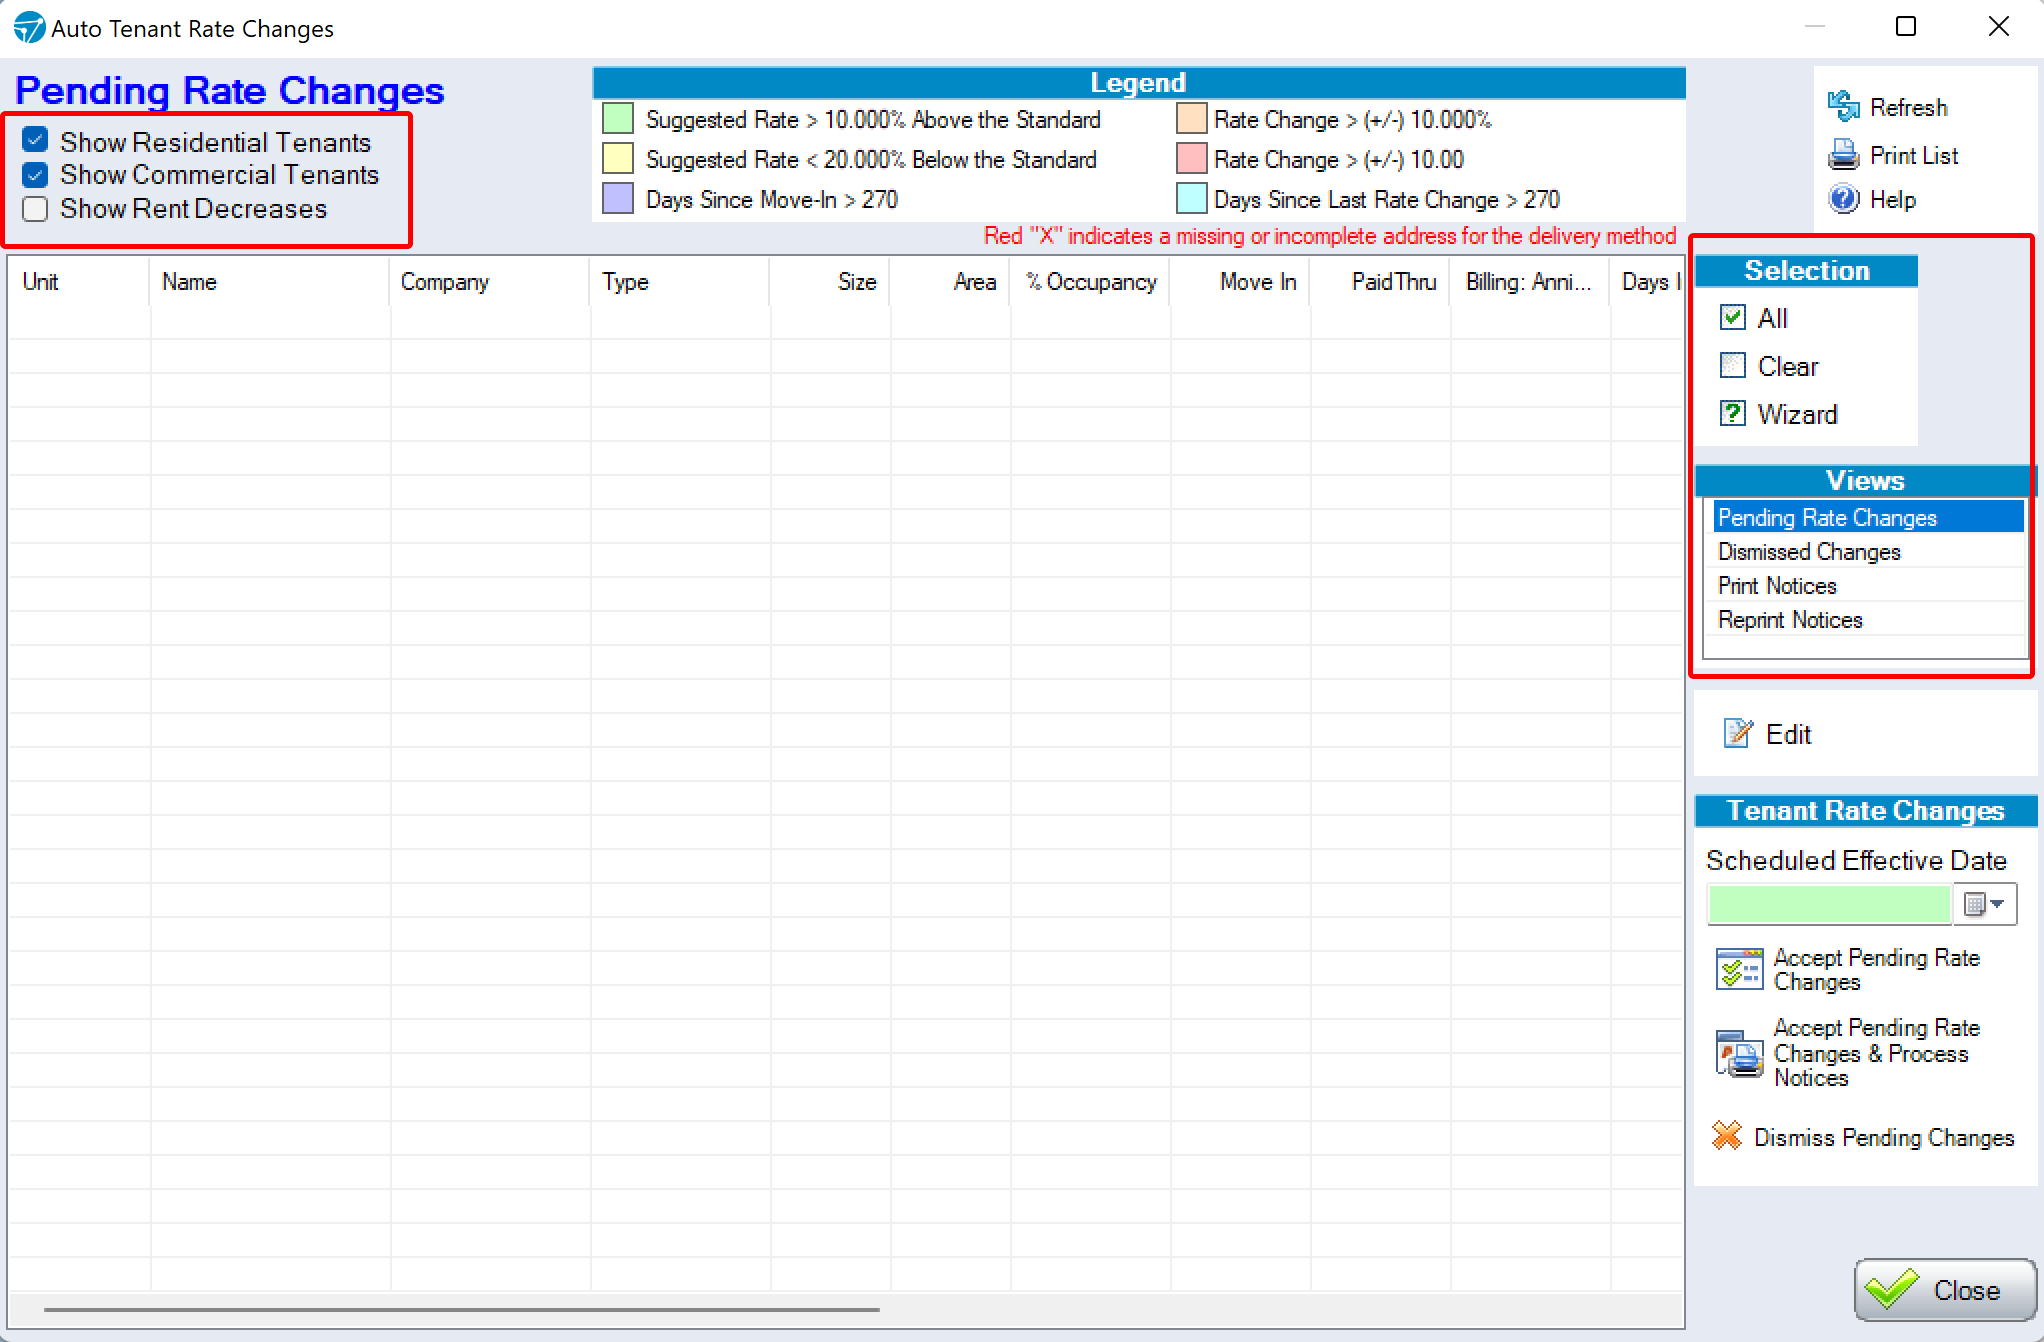Switch to Dismissed Changes view
Screen dimensions: 2044x1342
(1867, 552)
